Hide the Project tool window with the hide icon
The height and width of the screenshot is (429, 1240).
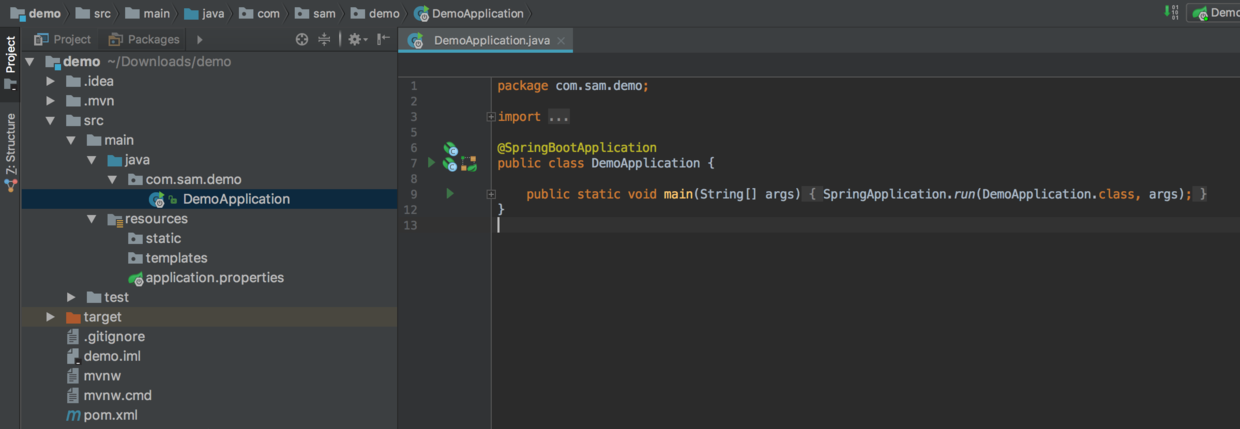(383, 40)
